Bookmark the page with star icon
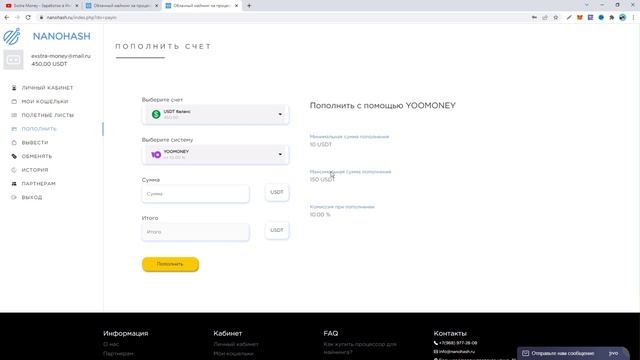This screenshot has width=640, height=360. 556,18
